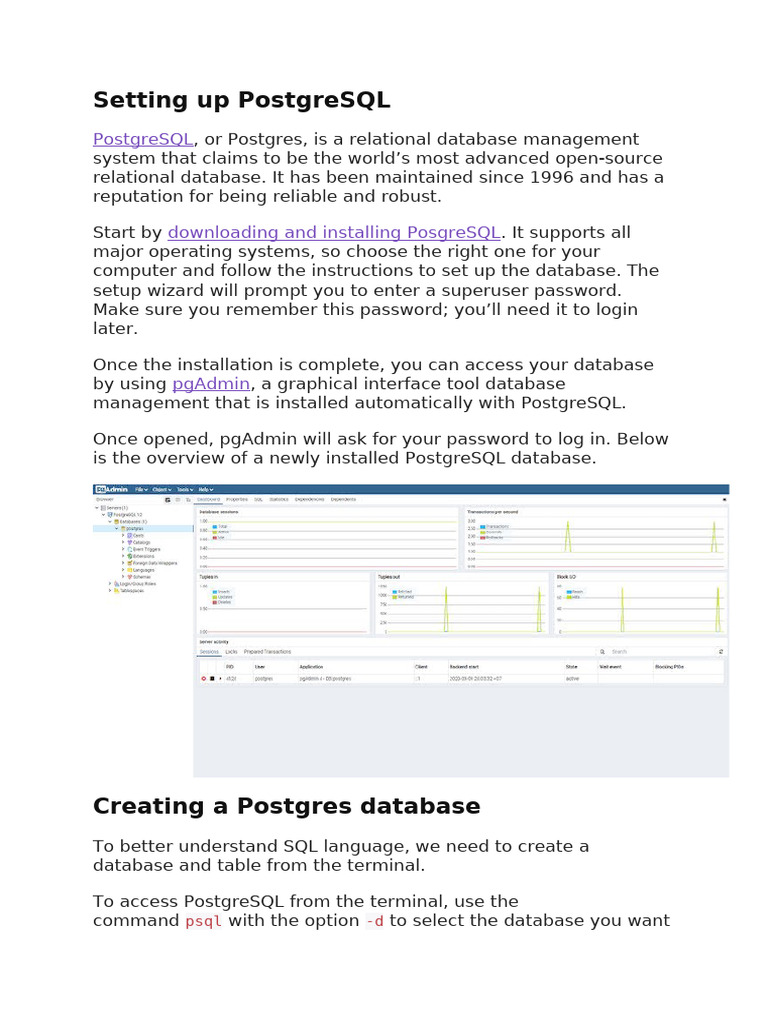Click the Schemas icon in tree
This screenshot has width=768, height=1024.
129,577
